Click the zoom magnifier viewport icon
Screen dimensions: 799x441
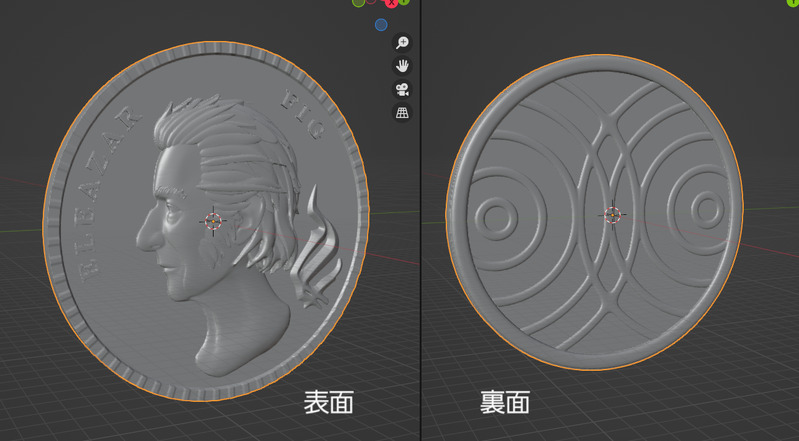[402, 42]
